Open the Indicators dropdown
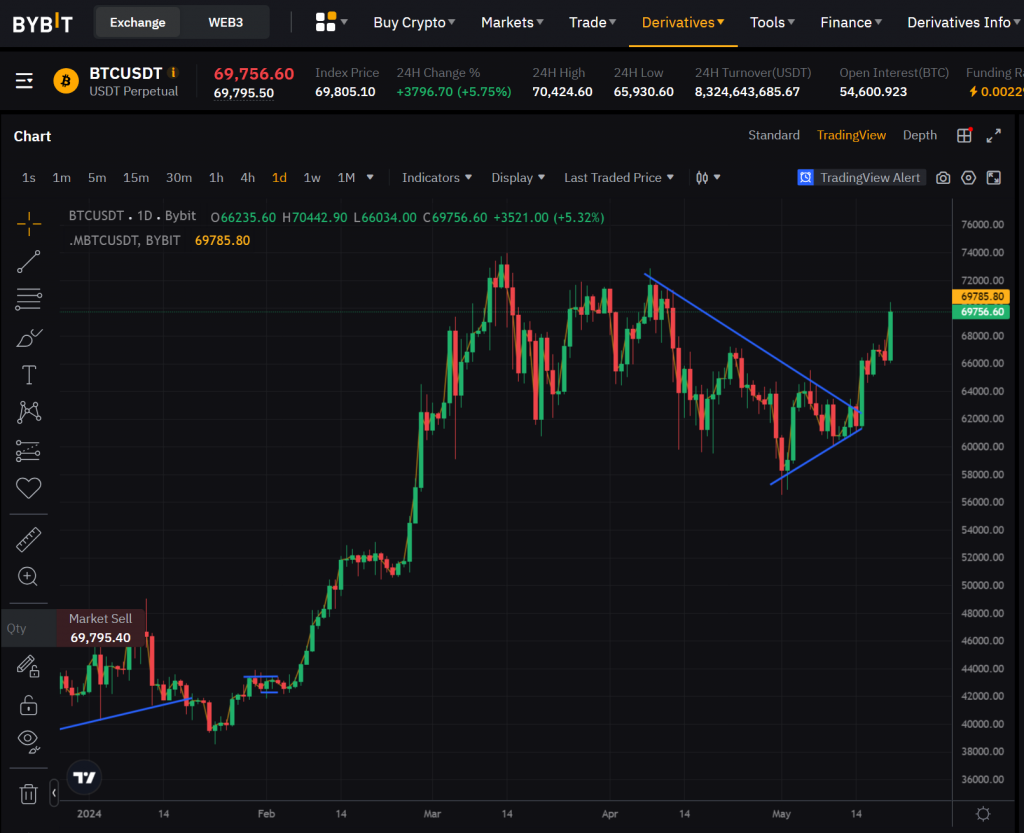 437,178
